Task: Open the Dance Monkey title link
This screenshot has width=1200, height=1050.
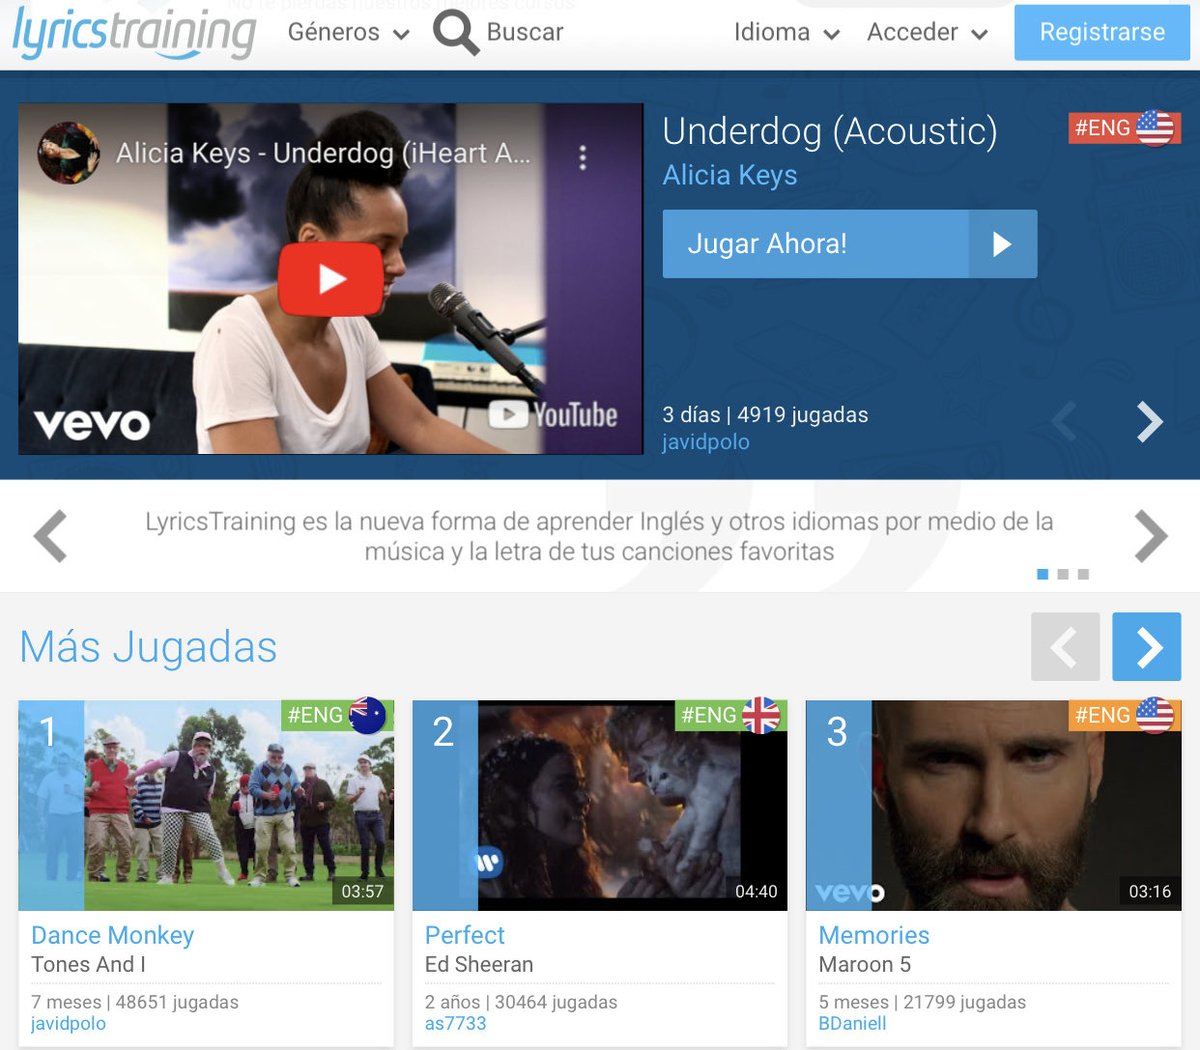Action: click(x=113, y=935)
